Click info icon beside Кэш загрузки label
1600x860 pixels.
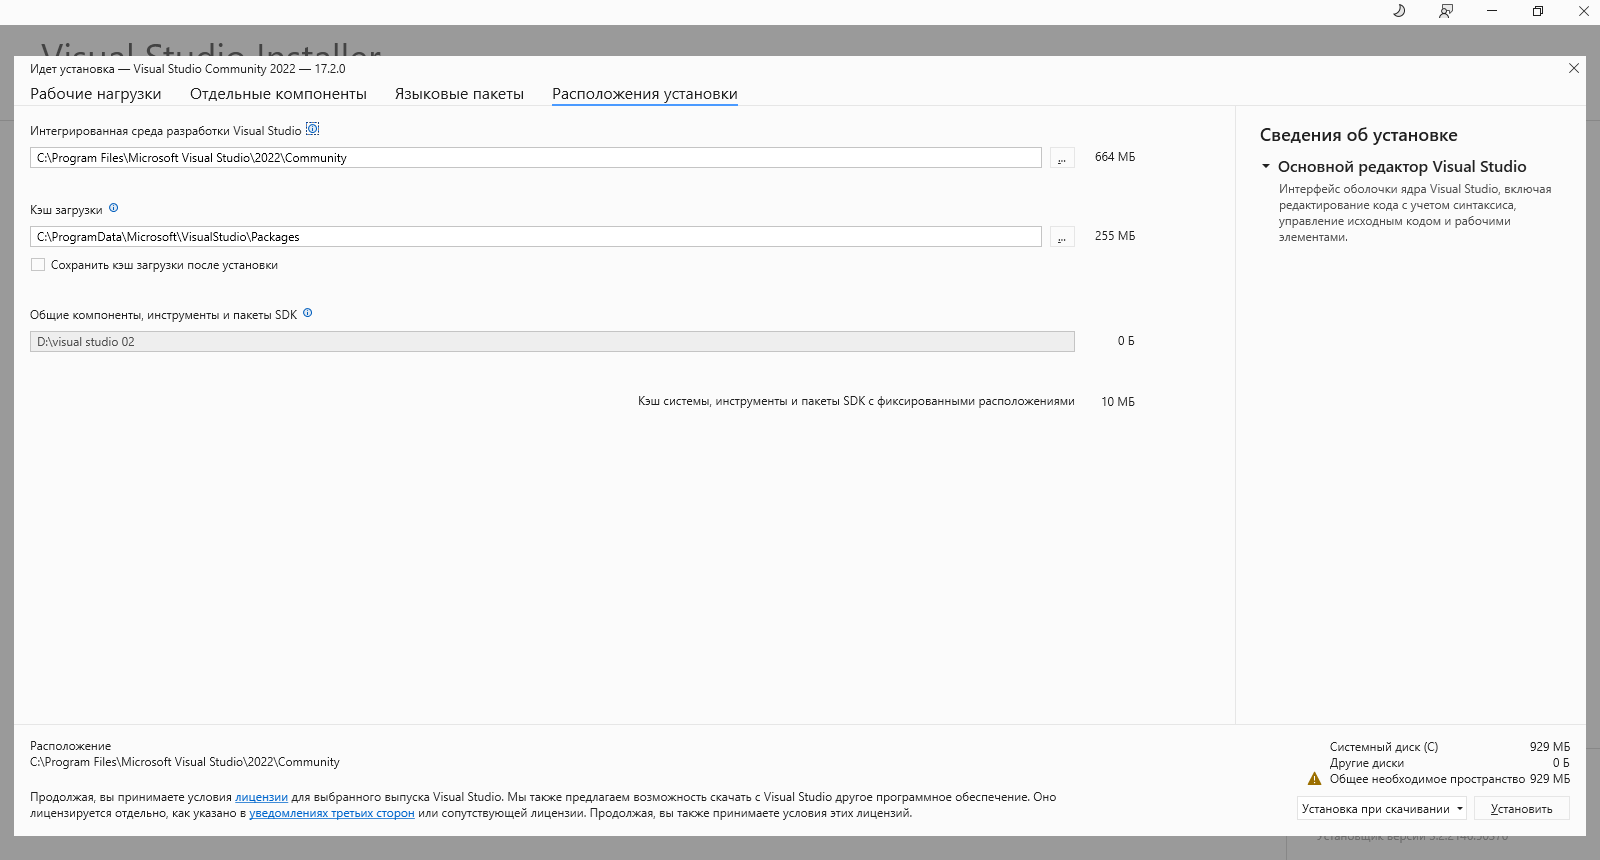(x=113, y=208)
